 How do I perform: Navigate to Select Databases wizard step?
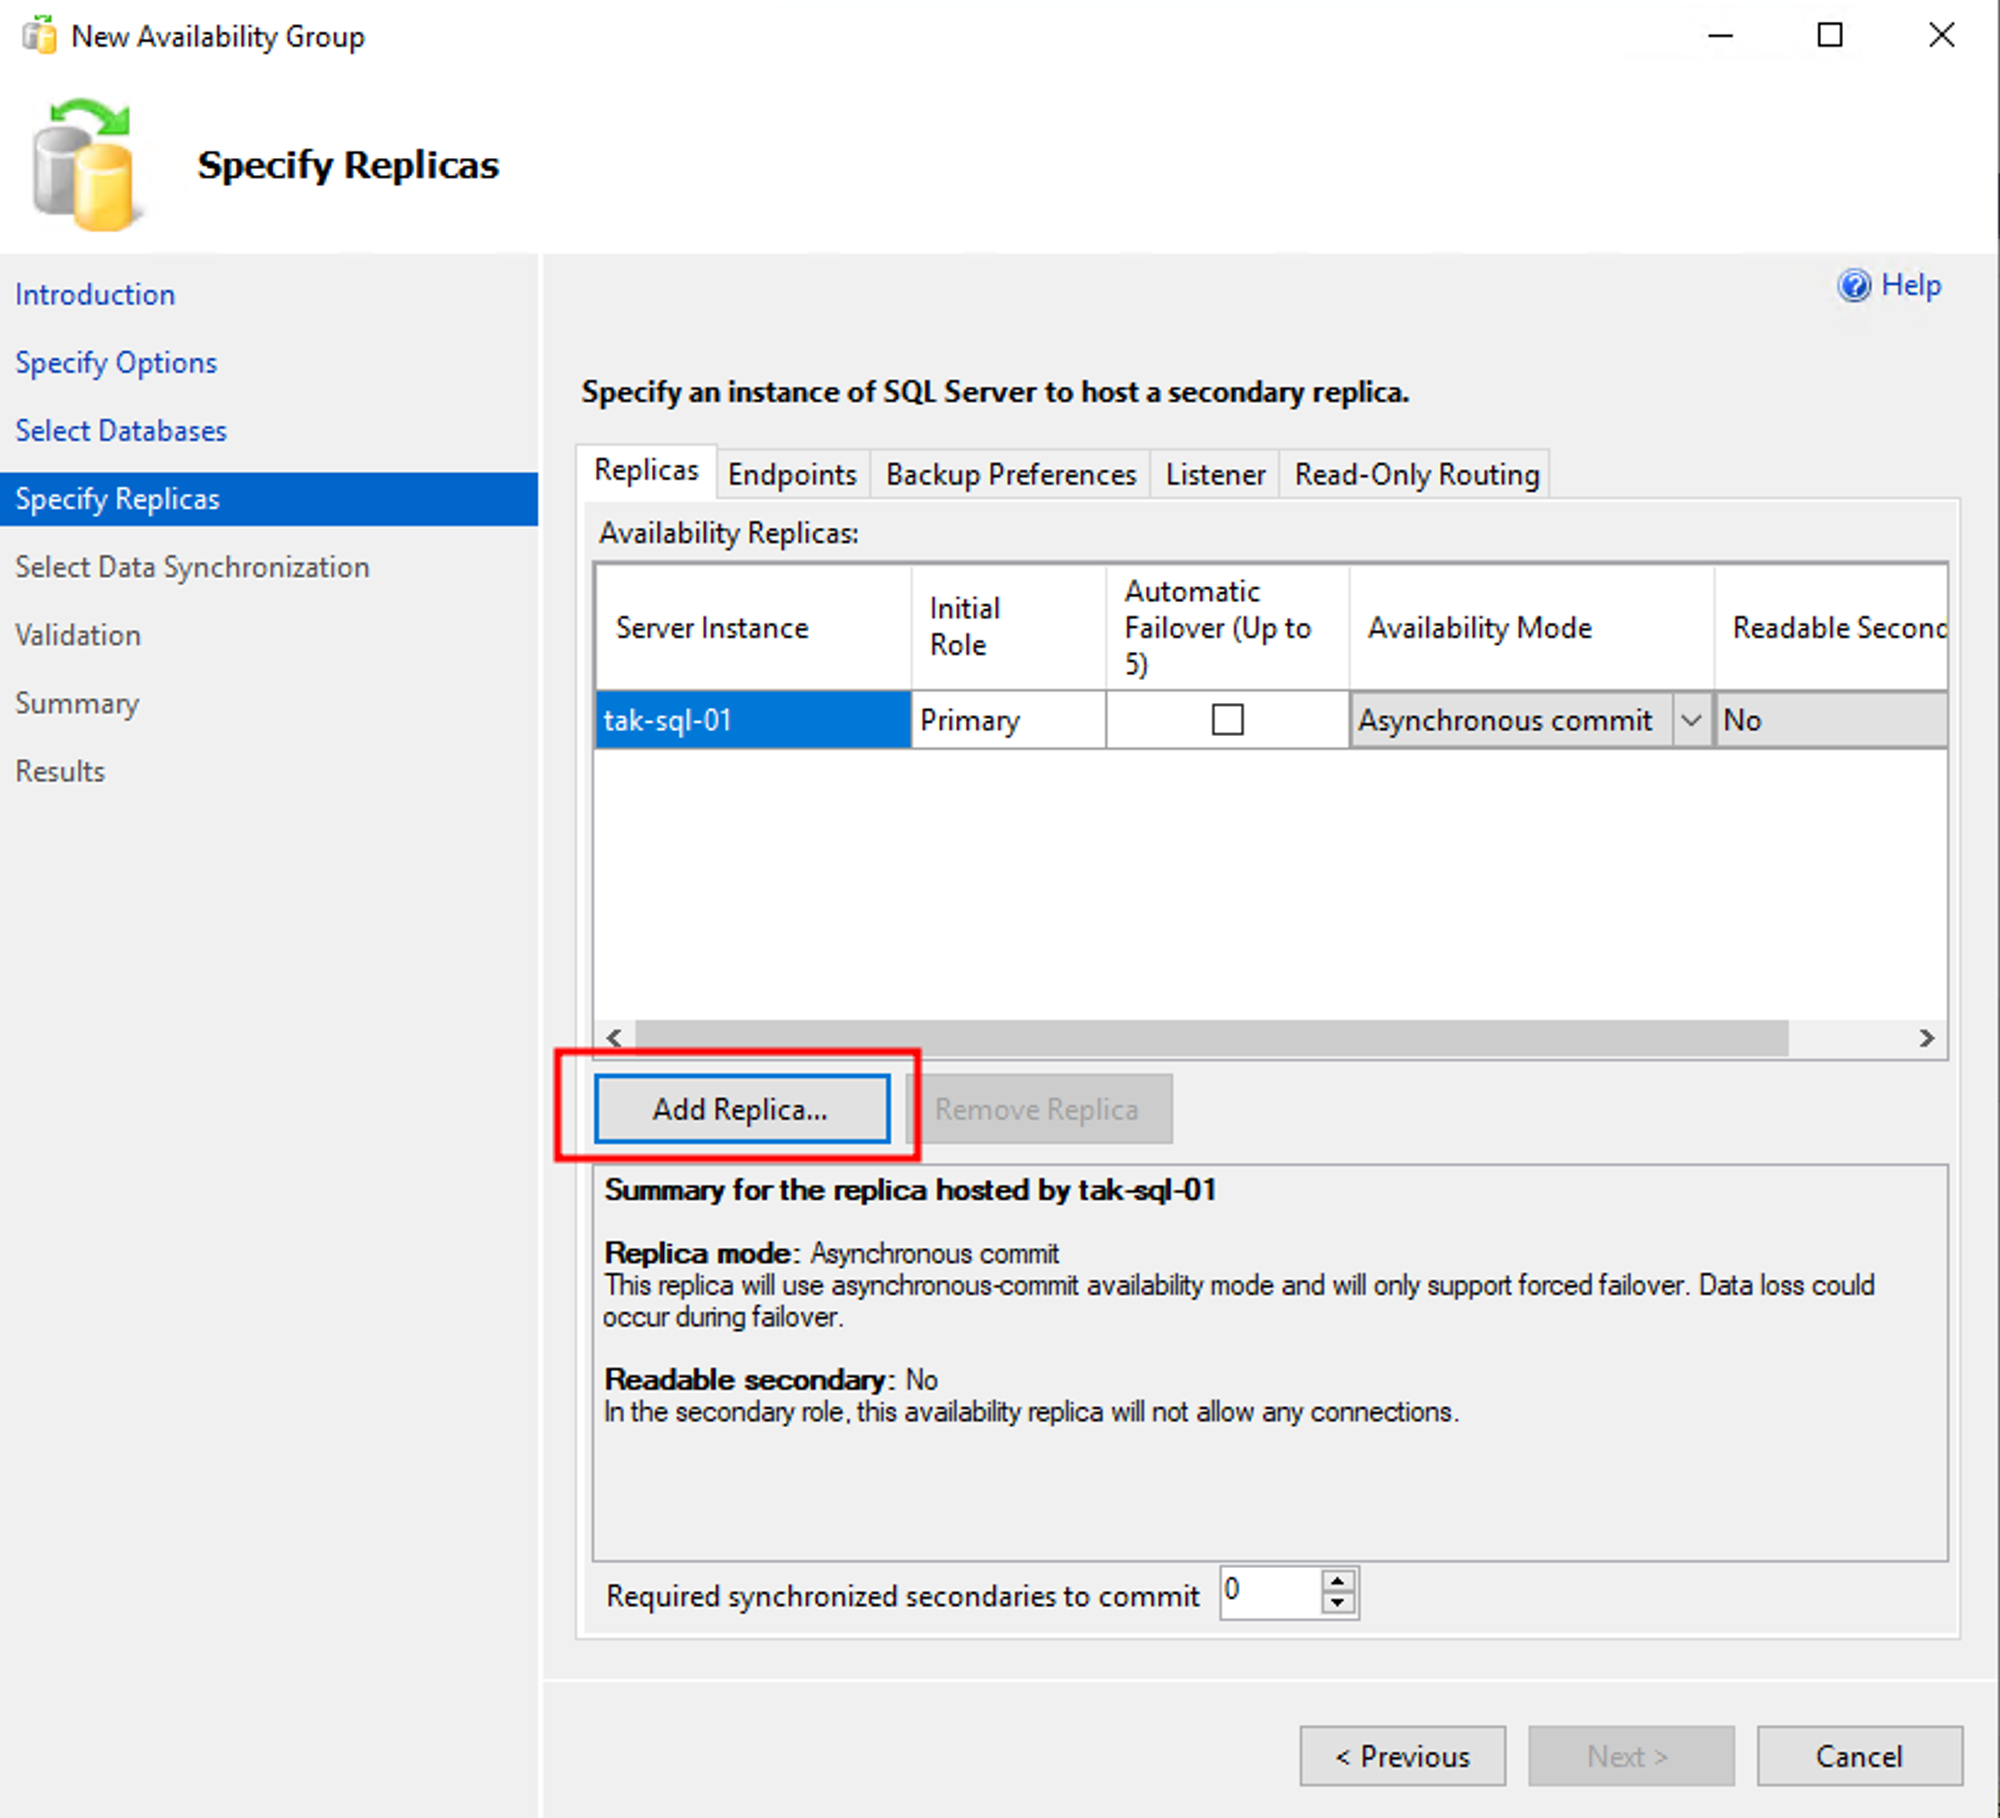click(121, 431)
